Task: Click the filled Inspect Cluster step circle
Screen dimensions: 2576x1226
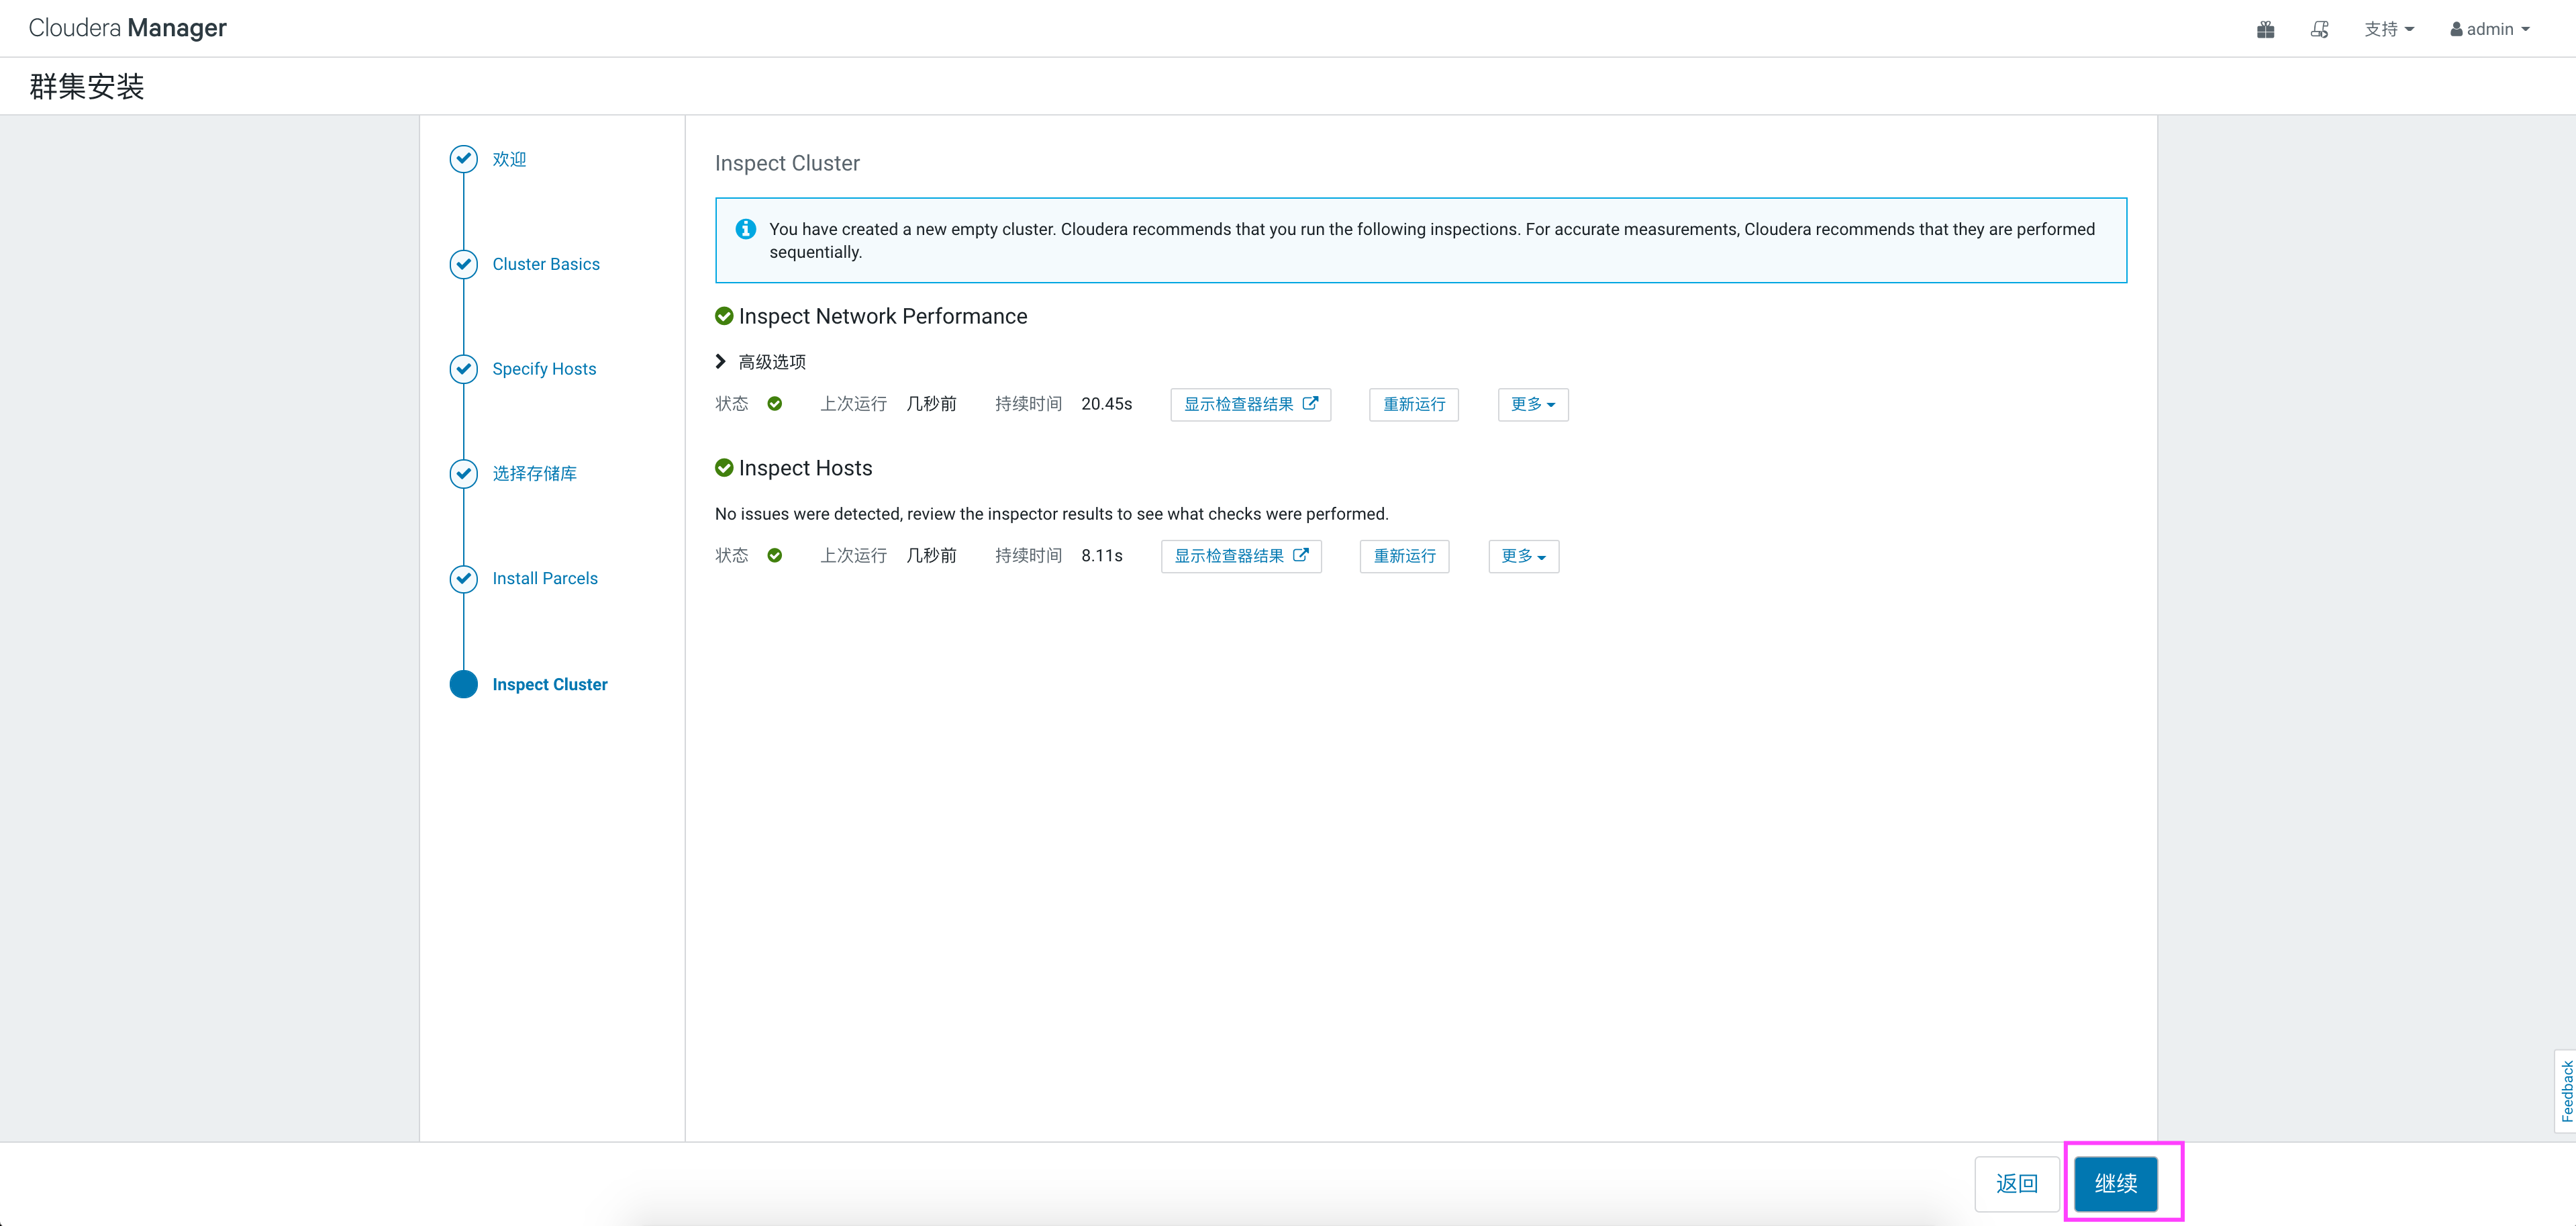Action: [463, 684]
